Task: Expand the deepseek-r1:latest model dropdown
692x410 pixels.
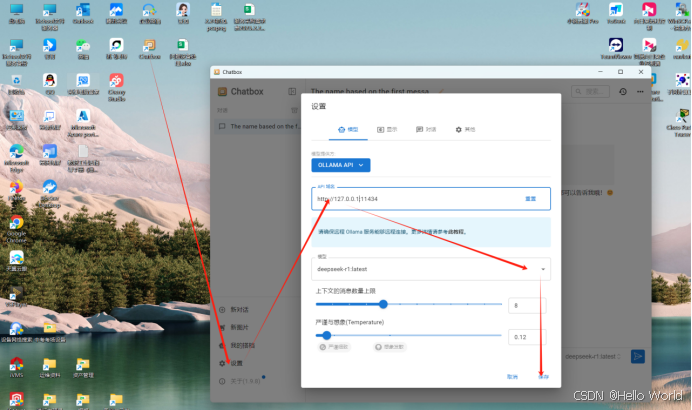Action: (431, 269)
